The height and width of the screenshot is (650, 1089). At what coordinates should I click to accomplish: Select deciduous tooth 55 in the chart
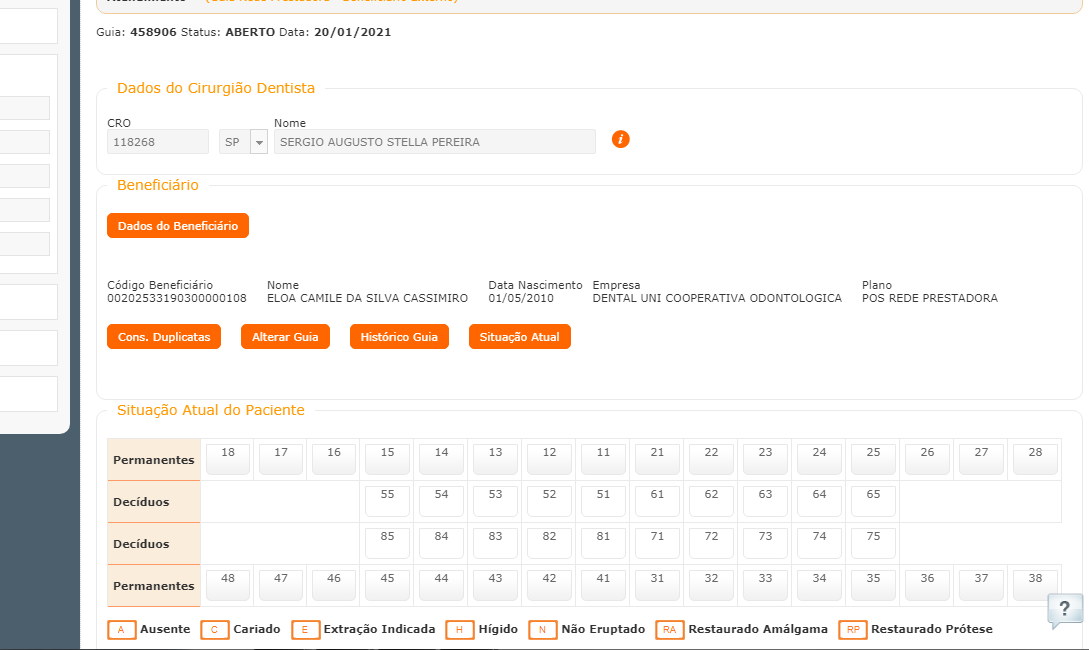[x=387, y=500]
